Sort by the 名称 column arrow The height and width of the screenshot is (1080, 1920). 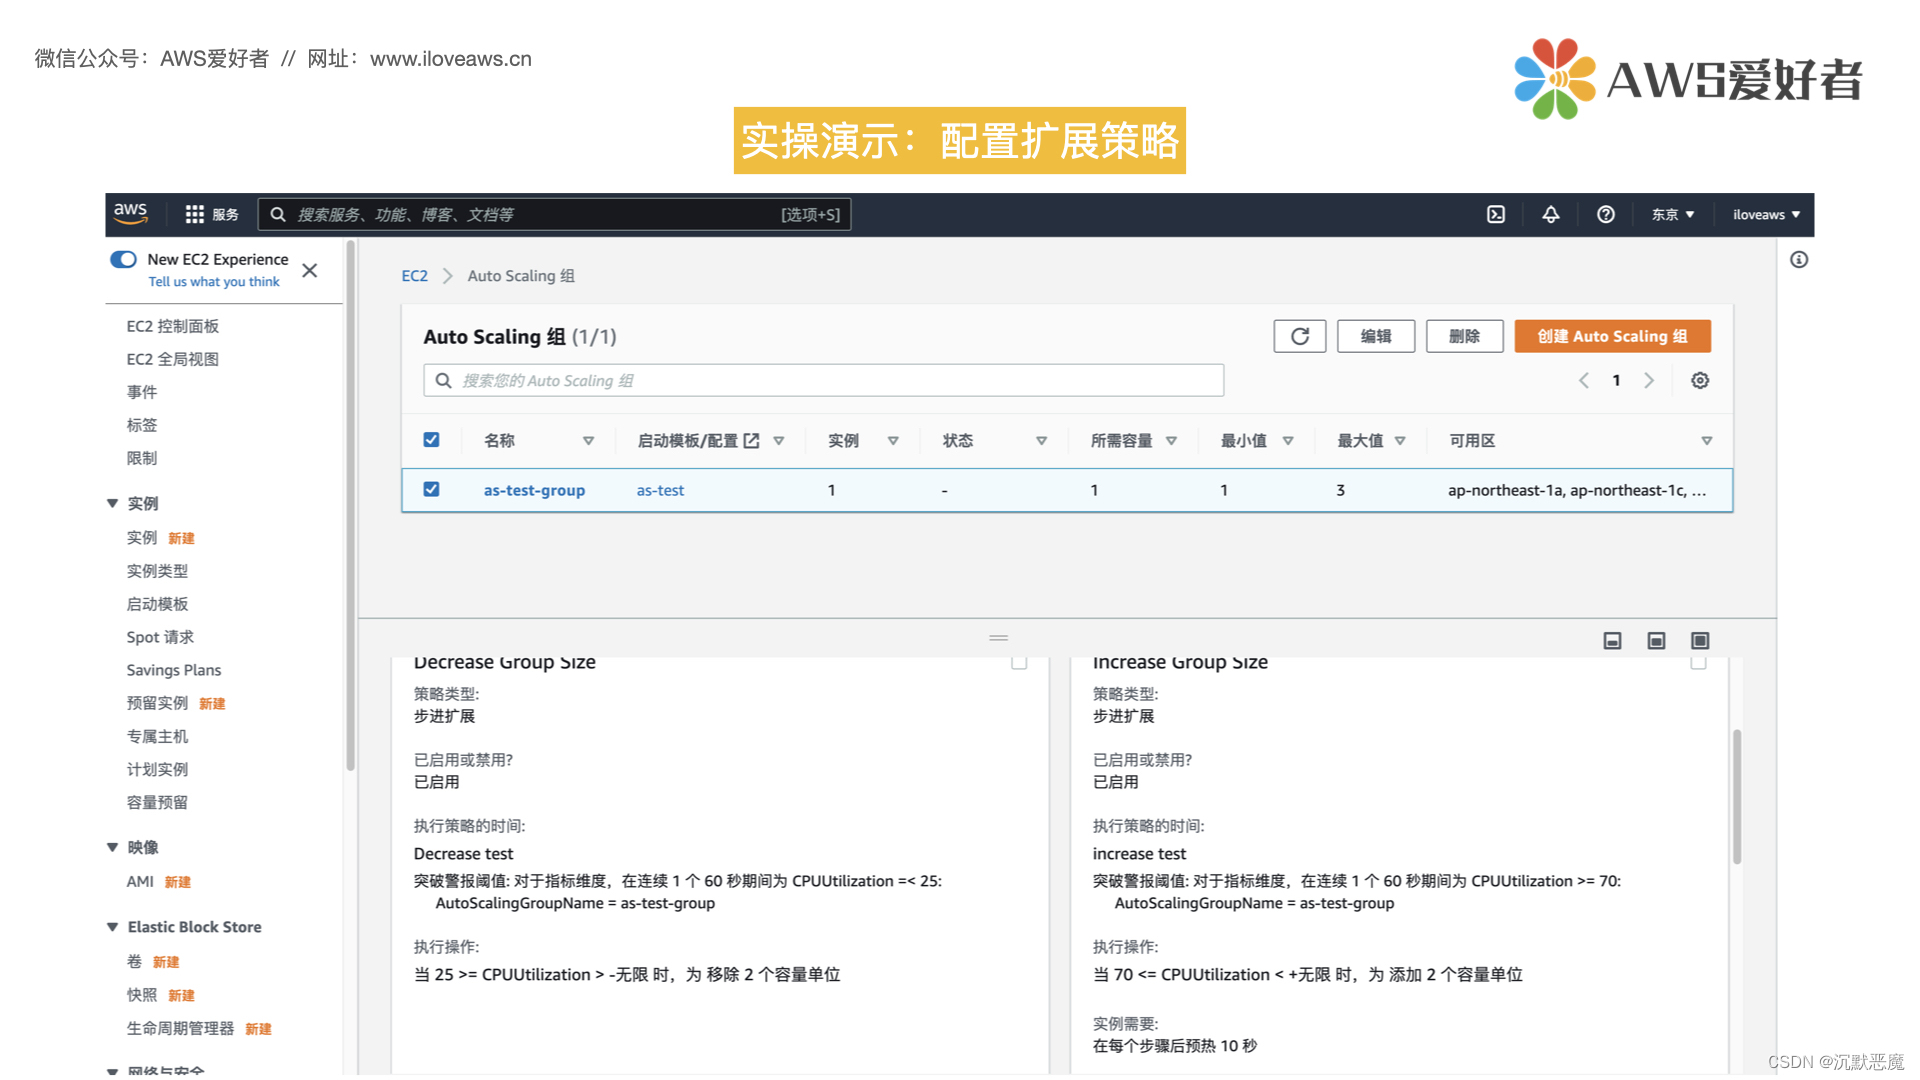click(x=588, y=441)
